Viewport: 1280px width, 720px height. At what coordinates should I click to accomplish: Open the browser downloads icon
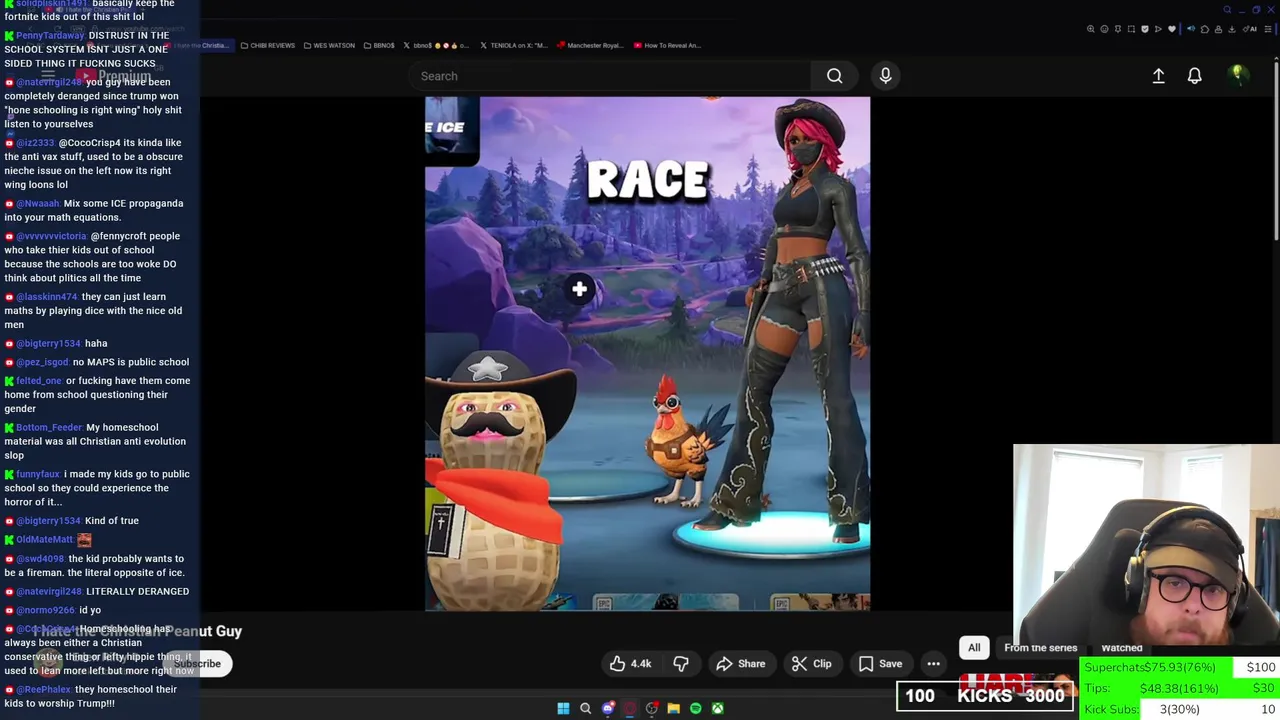click(x=1231, y=29)
